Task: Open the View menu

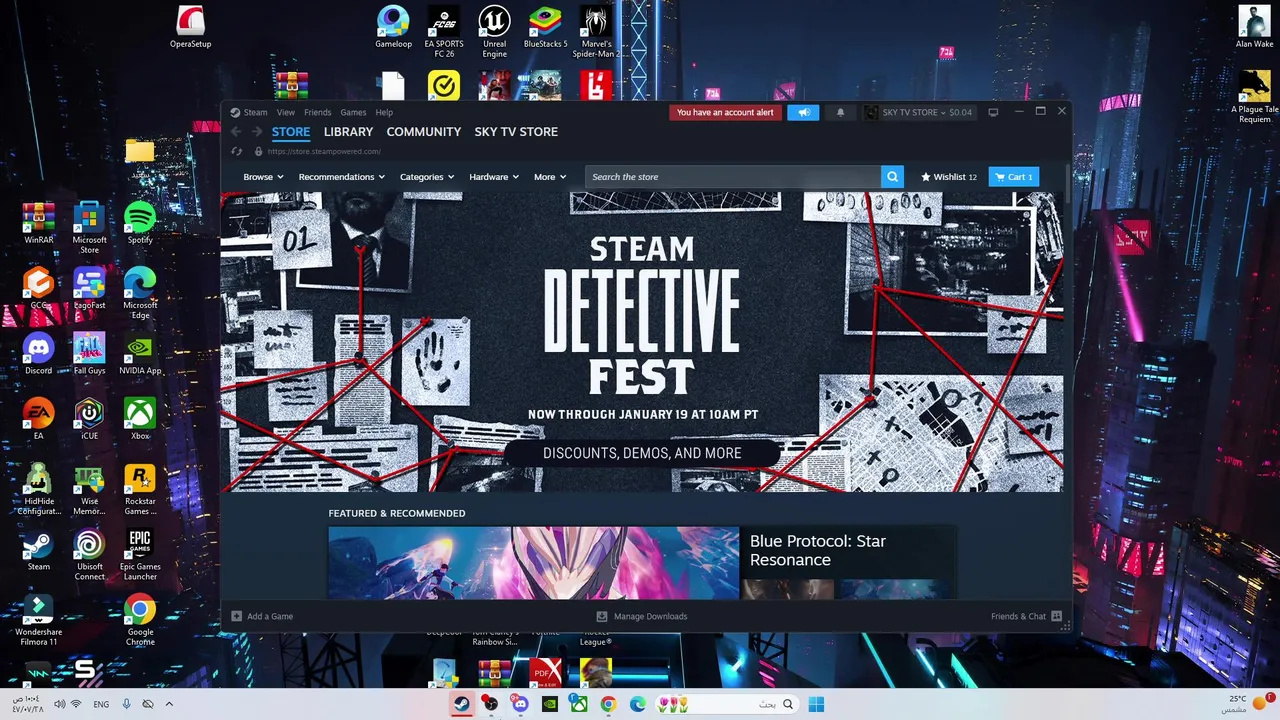Action: (x=285, y=112)
